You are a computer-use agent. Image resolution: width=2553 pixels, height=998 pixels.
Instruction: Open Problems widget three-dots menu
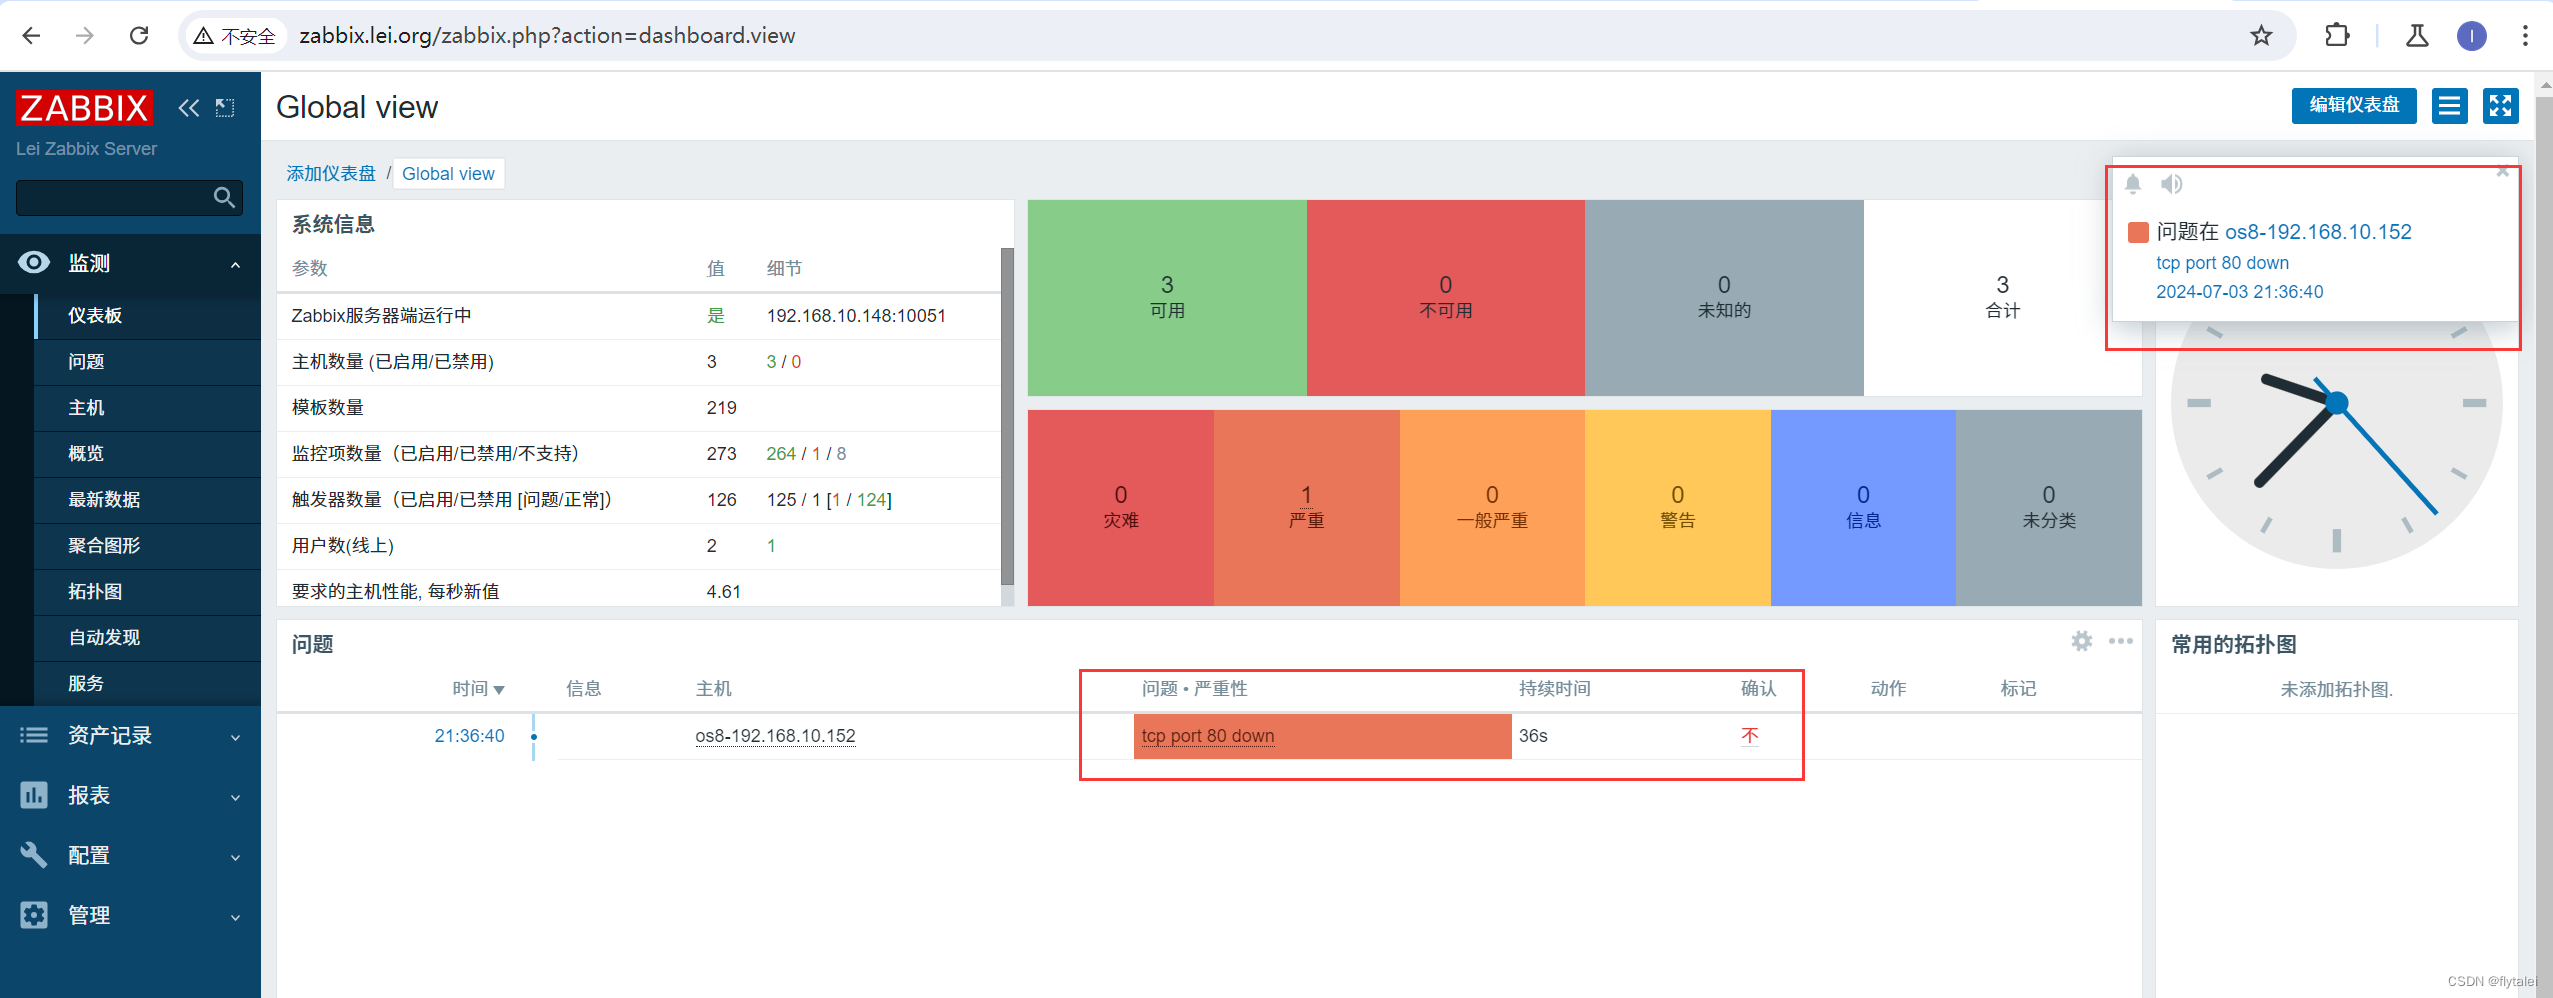point(2120,641)
